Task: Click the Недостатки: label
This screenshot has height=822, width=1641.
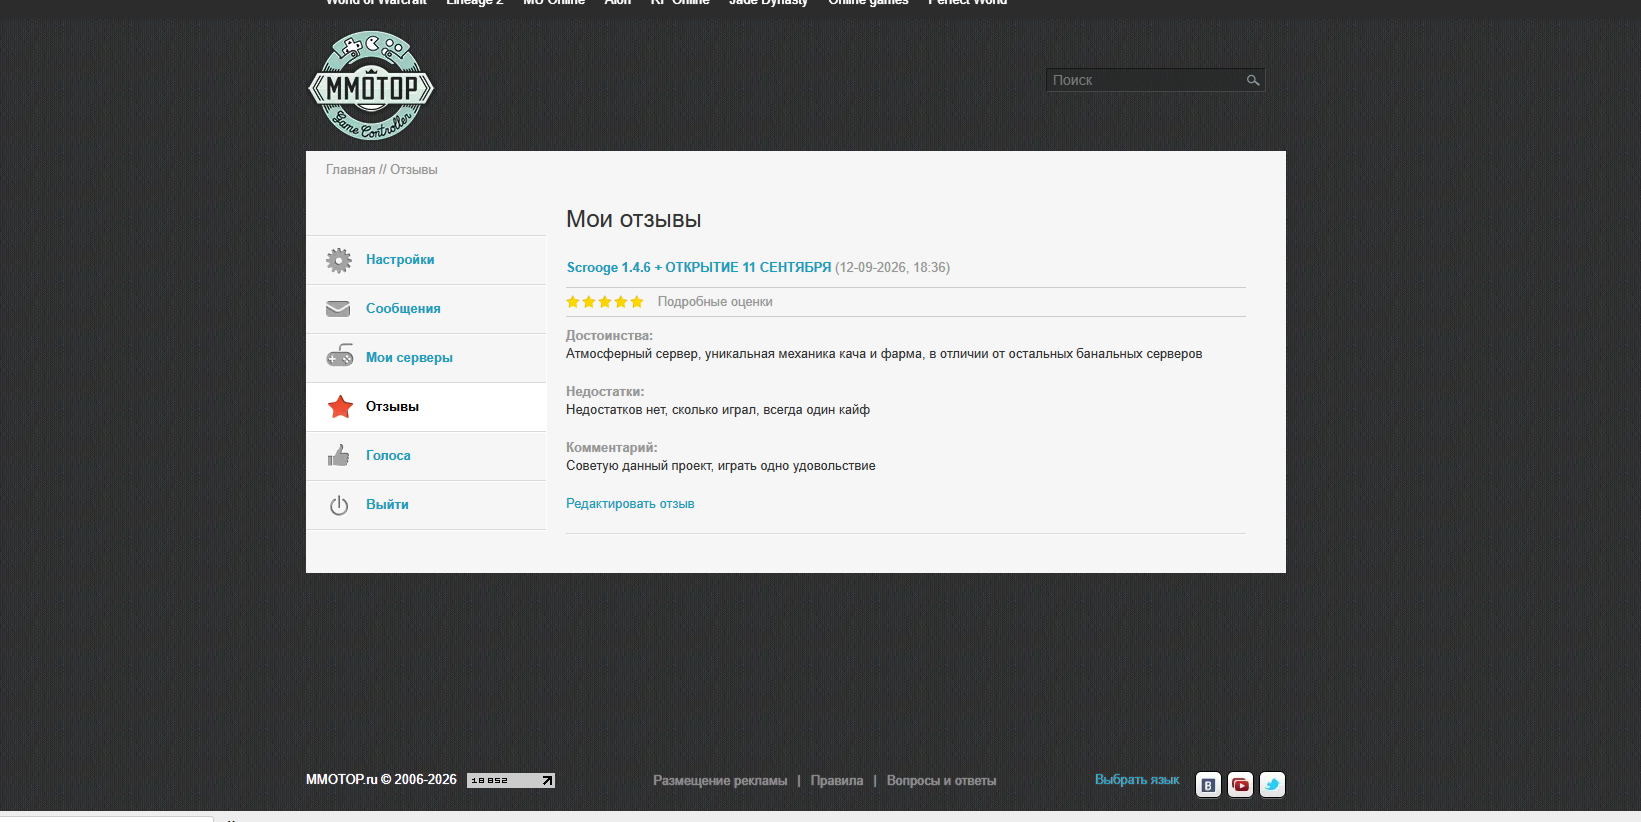Action: pyautogui.click(x=605, y=392)
